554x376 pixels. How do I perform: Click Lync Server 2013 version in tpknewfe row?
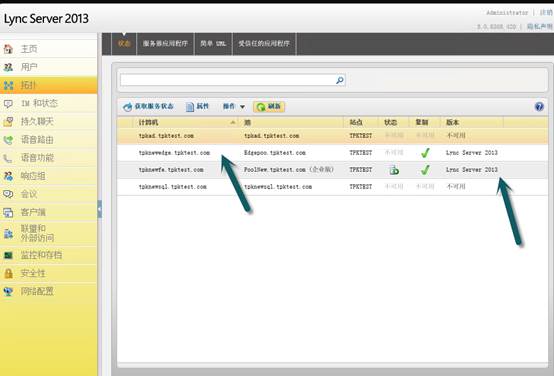point(472,170)
